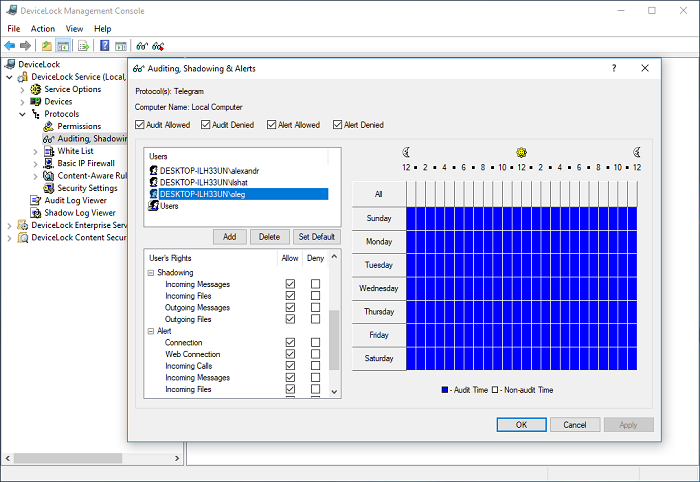700x482 pixels.
Task: Select DeviceLock Enterprise Server icon
Action: [x=22, y=225]
